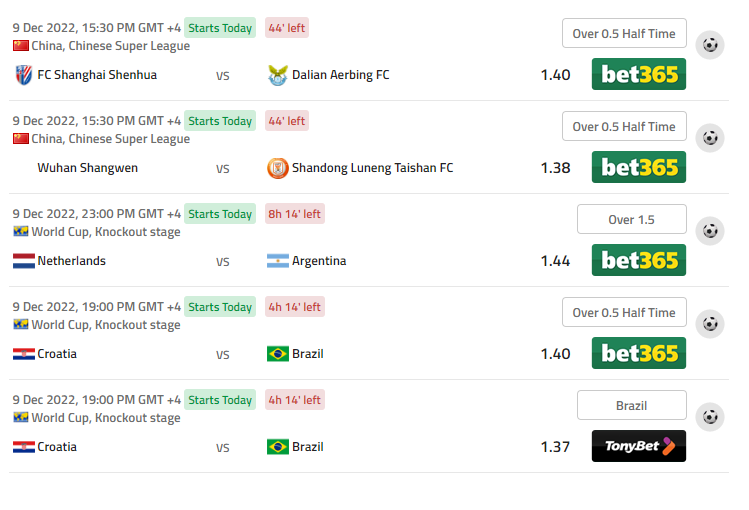Click the FC Shanghai Shenhua team crest
This screenshot has width=749, height=510.
point(23,75)
